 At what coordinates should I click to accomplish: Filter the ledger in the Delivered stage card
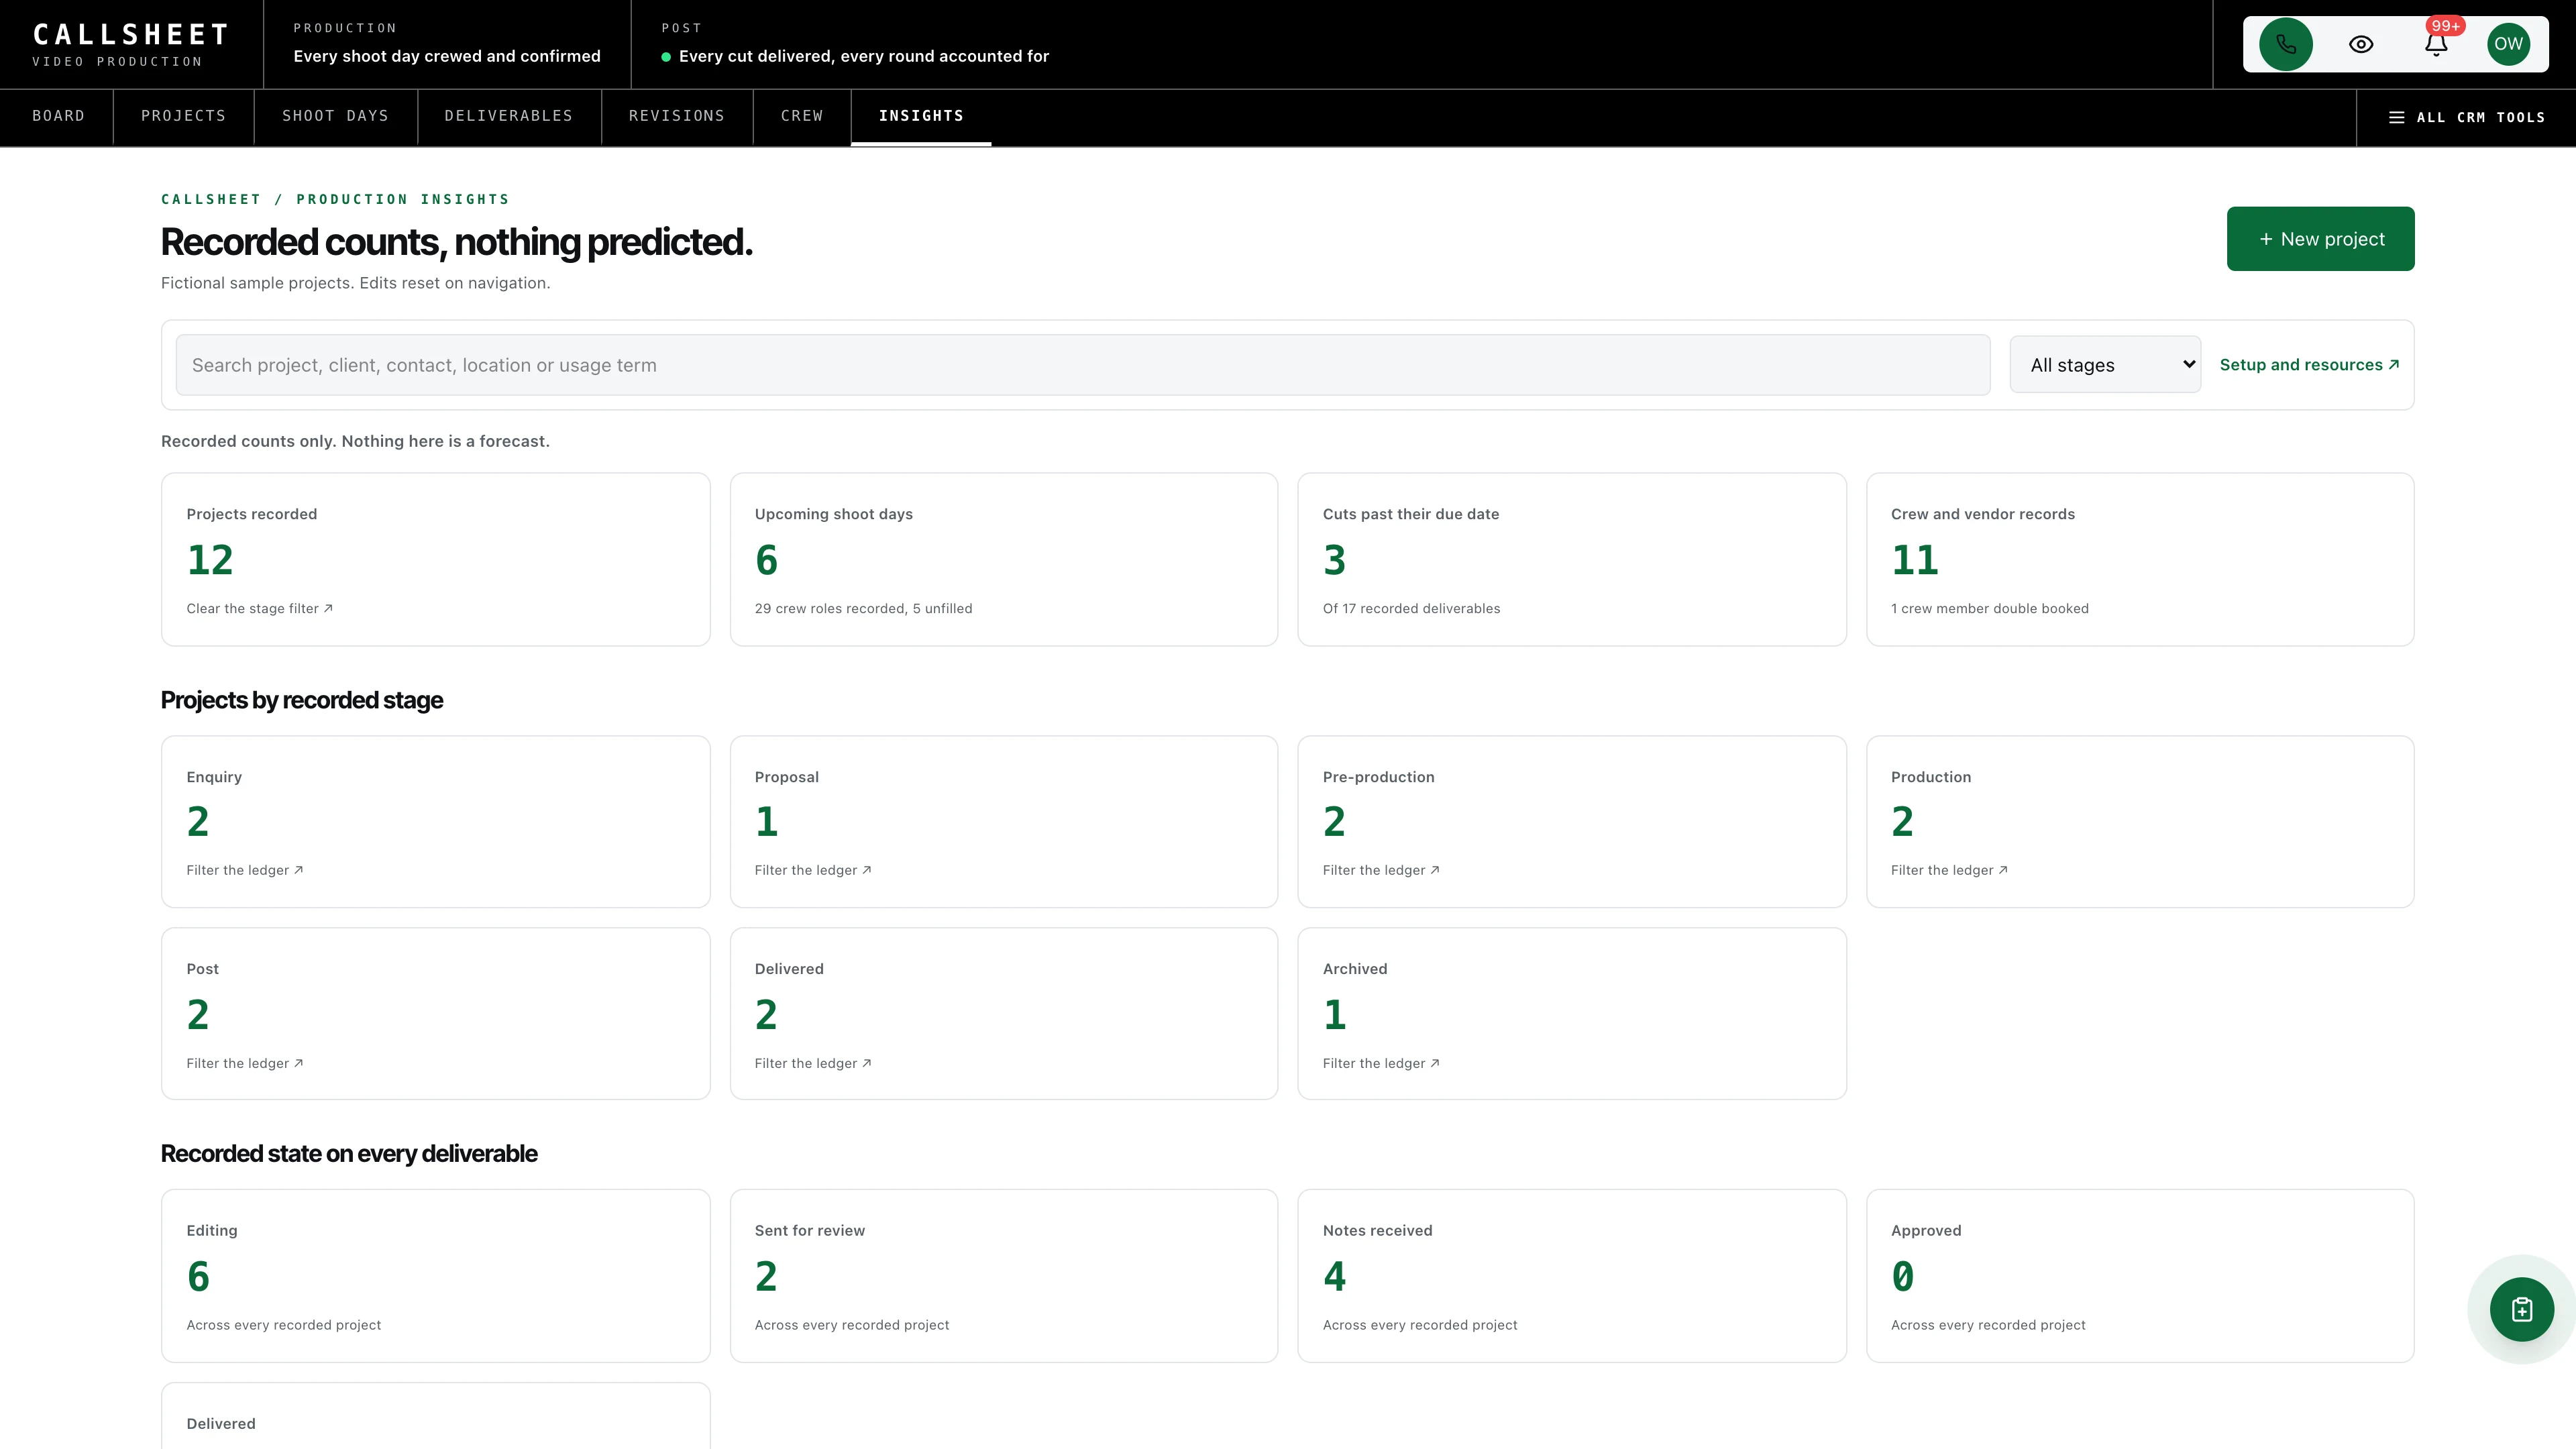812,1063
